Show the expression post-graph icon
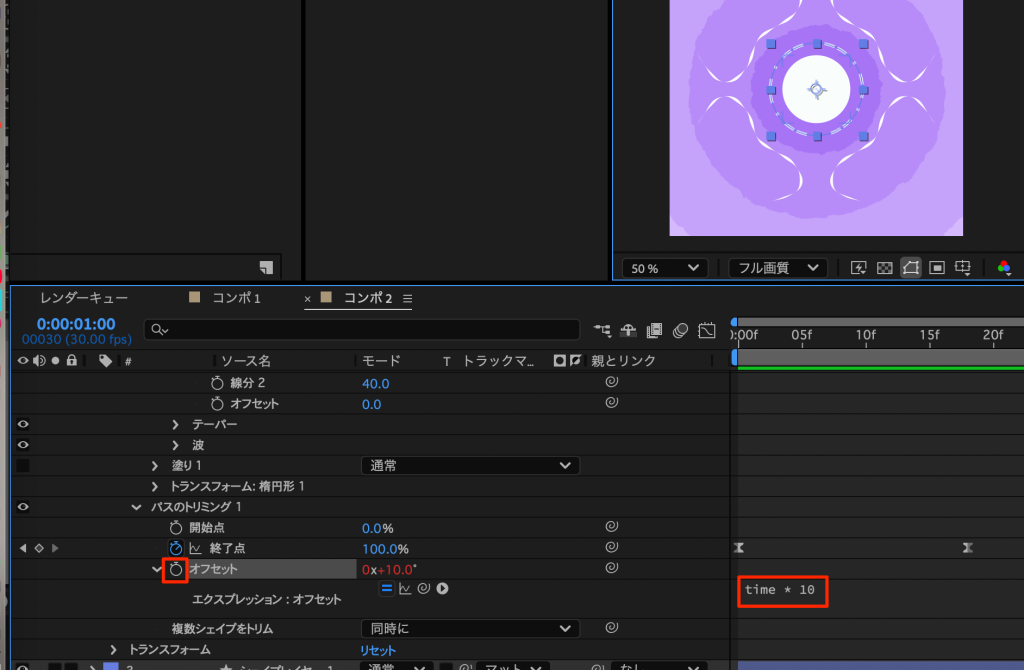This screenshot has width=1024, height=670. point(406,589)
